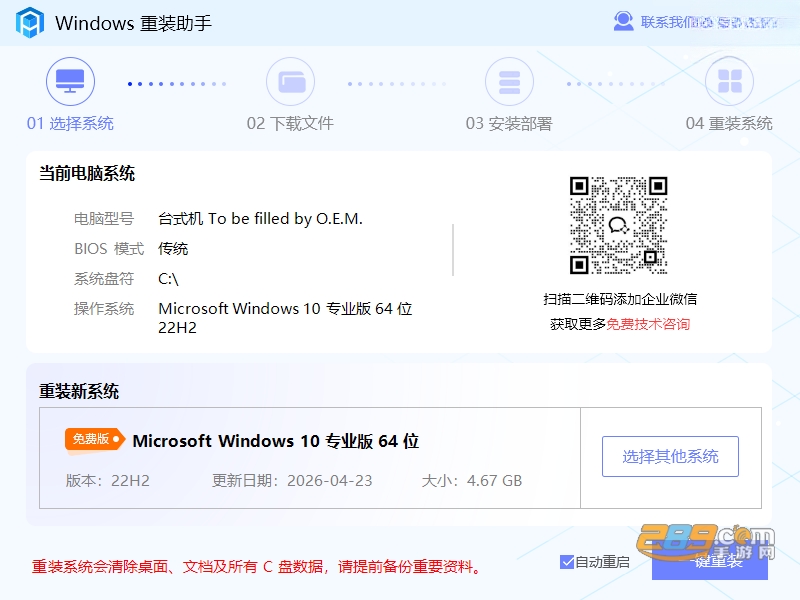Click the contact us person icon
The width and height of the screenshot is (800, 600).
pos(623,21)
